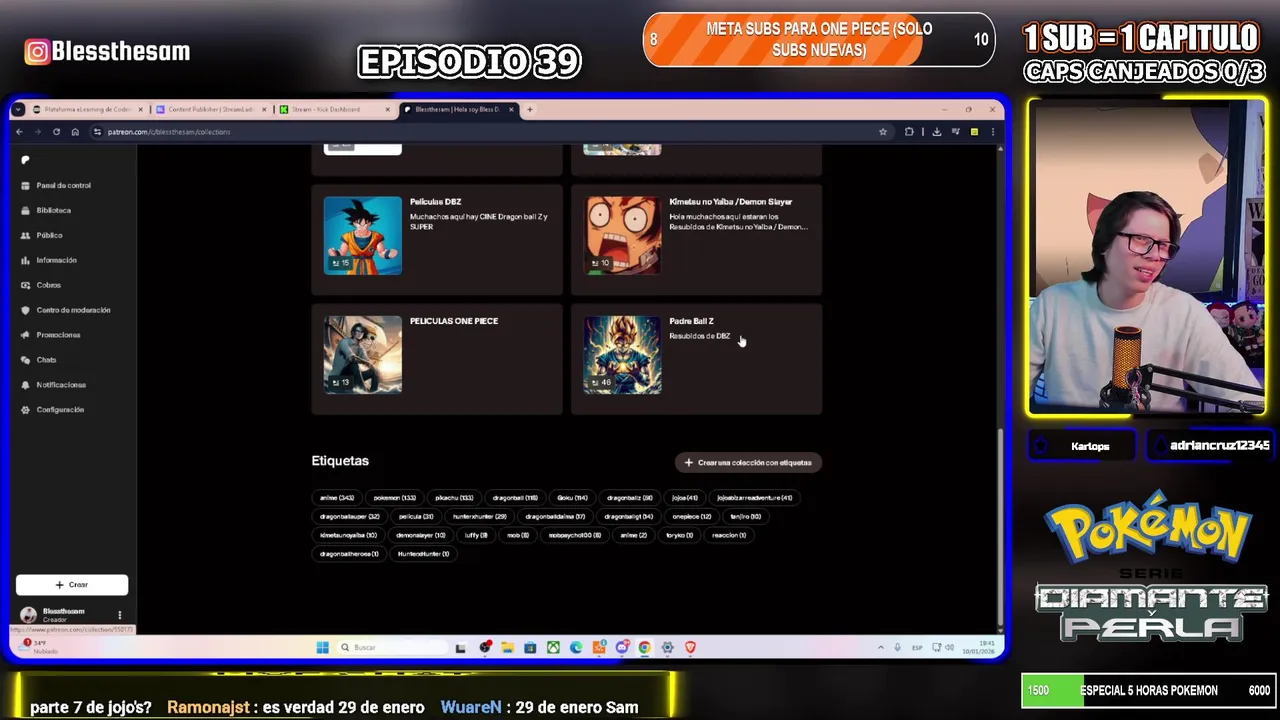Switch to Stream Kick Dashboard tab
The height and width of the screenshot is (720, 1280).
tap(334, 109)
